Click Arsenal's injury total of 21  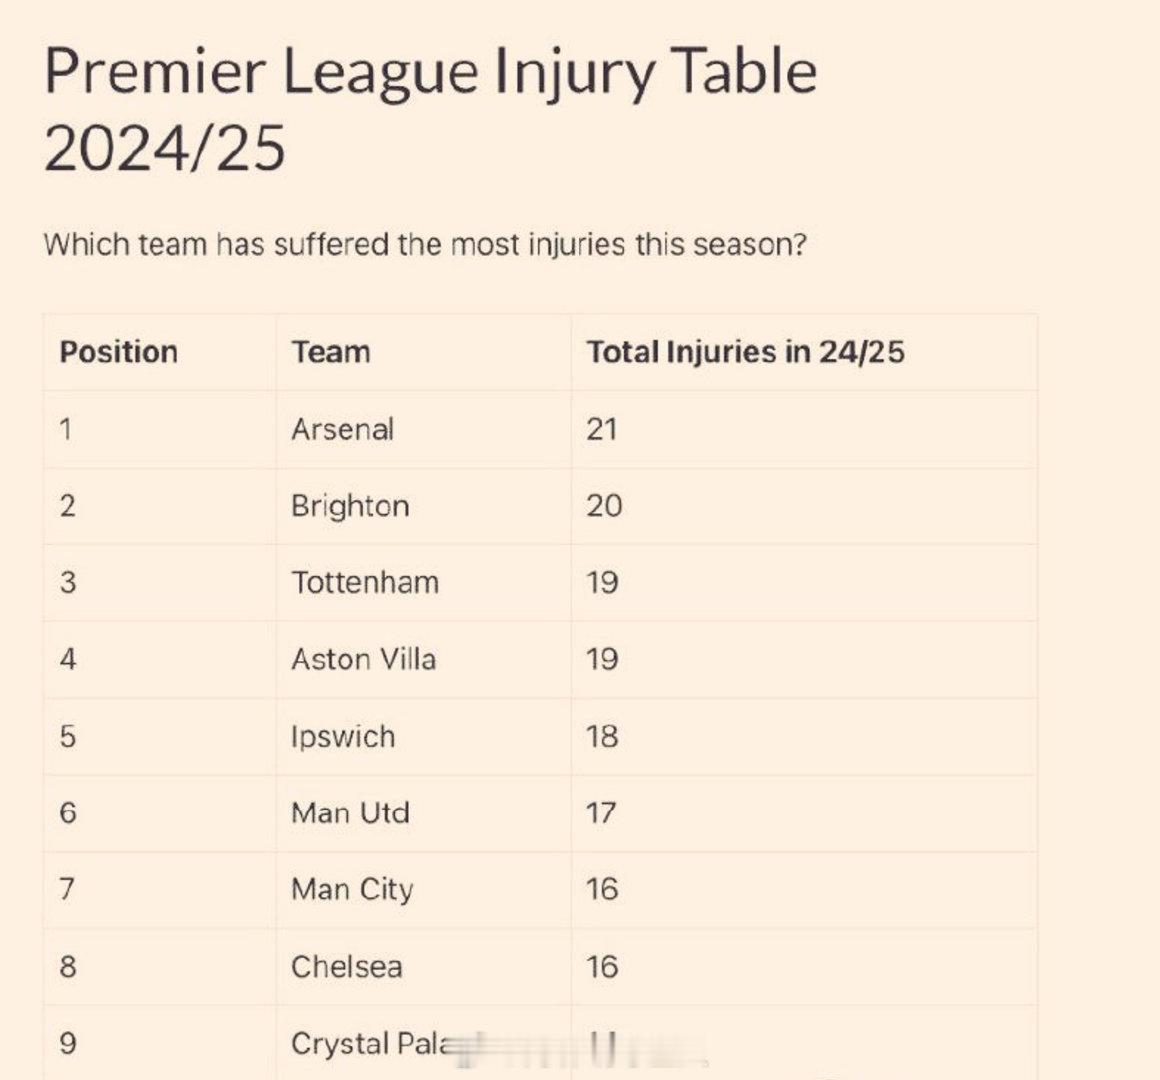click(x=601, y=429)
